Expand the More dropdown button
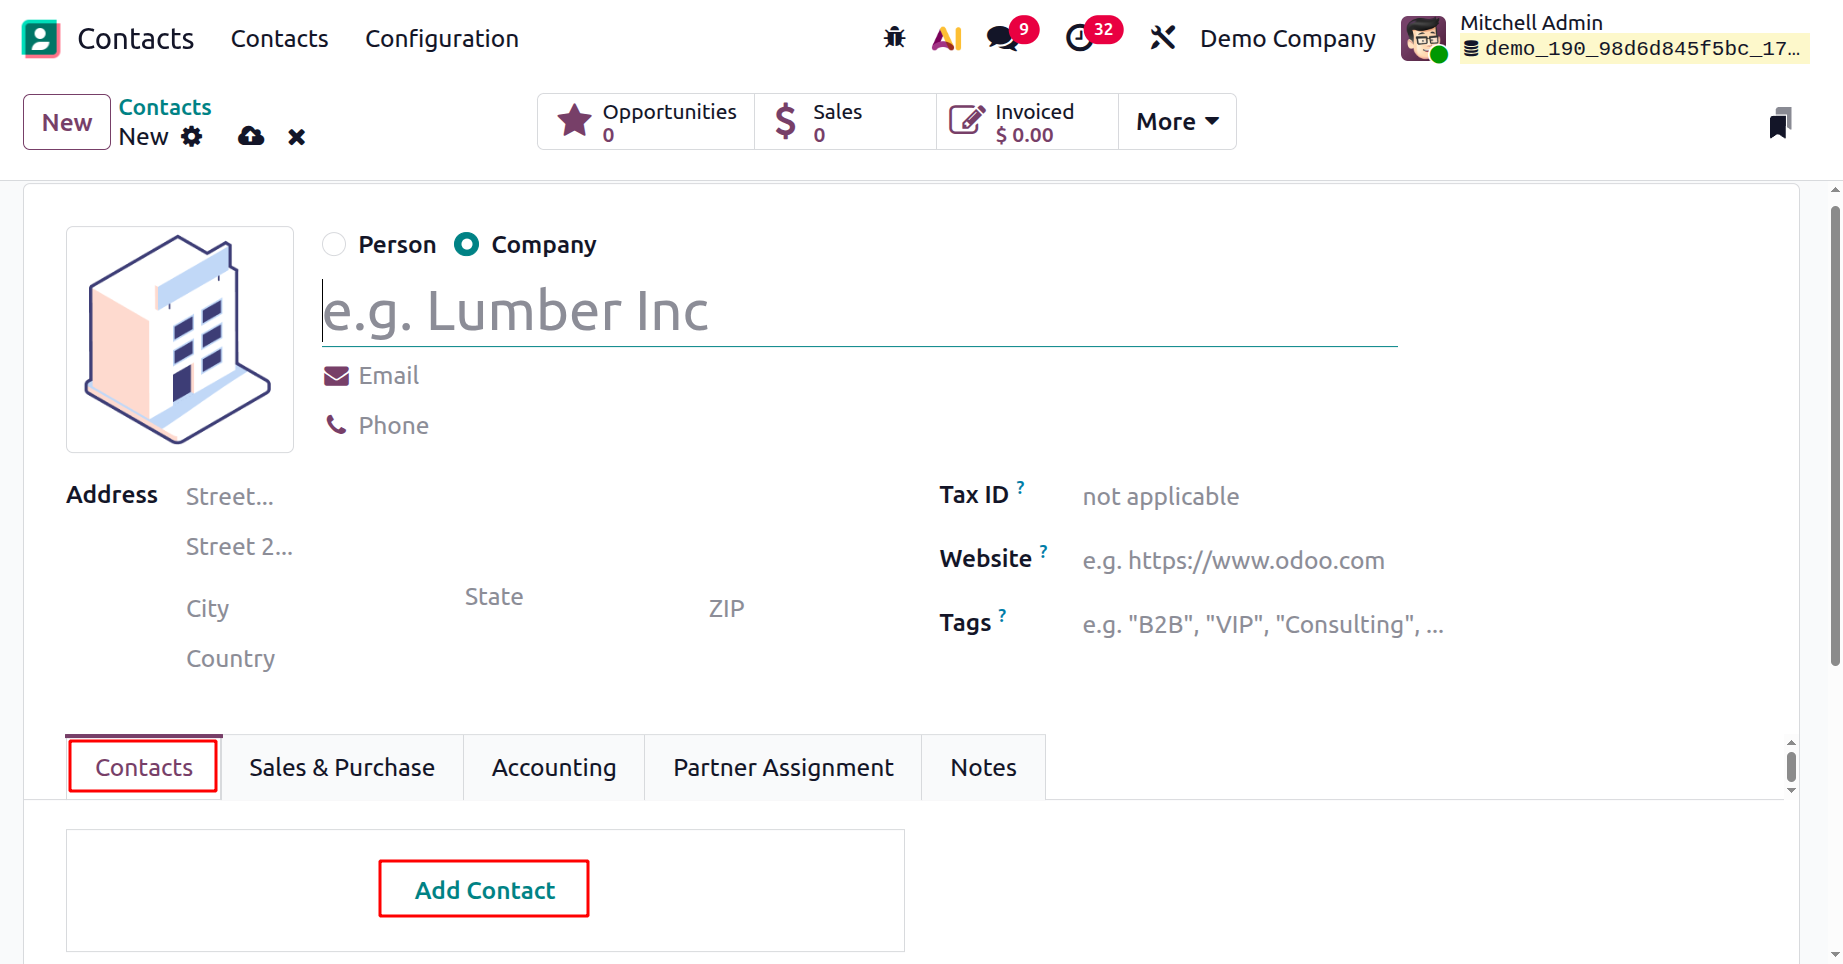 1177,122
